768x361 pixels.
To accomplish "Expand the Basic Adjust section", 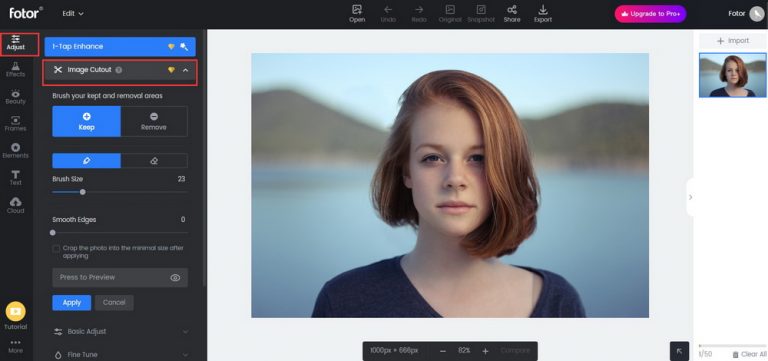I will pyautogui.click(x=120, y=332).
